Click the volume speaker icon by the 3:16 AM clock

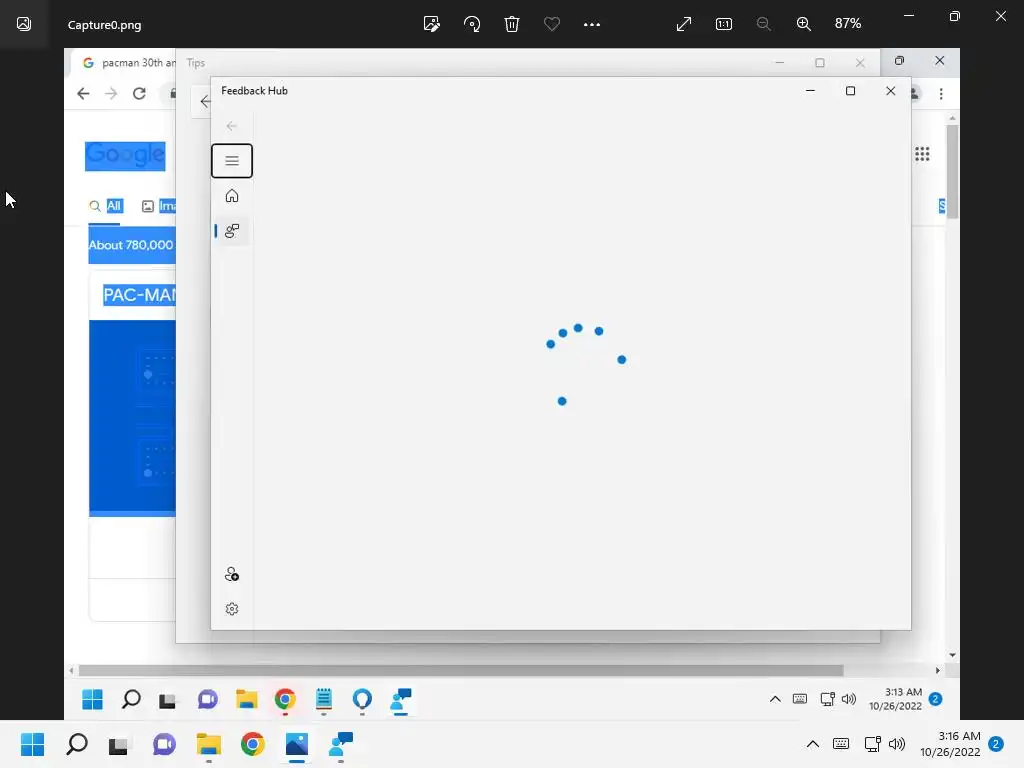click(897, 744)
